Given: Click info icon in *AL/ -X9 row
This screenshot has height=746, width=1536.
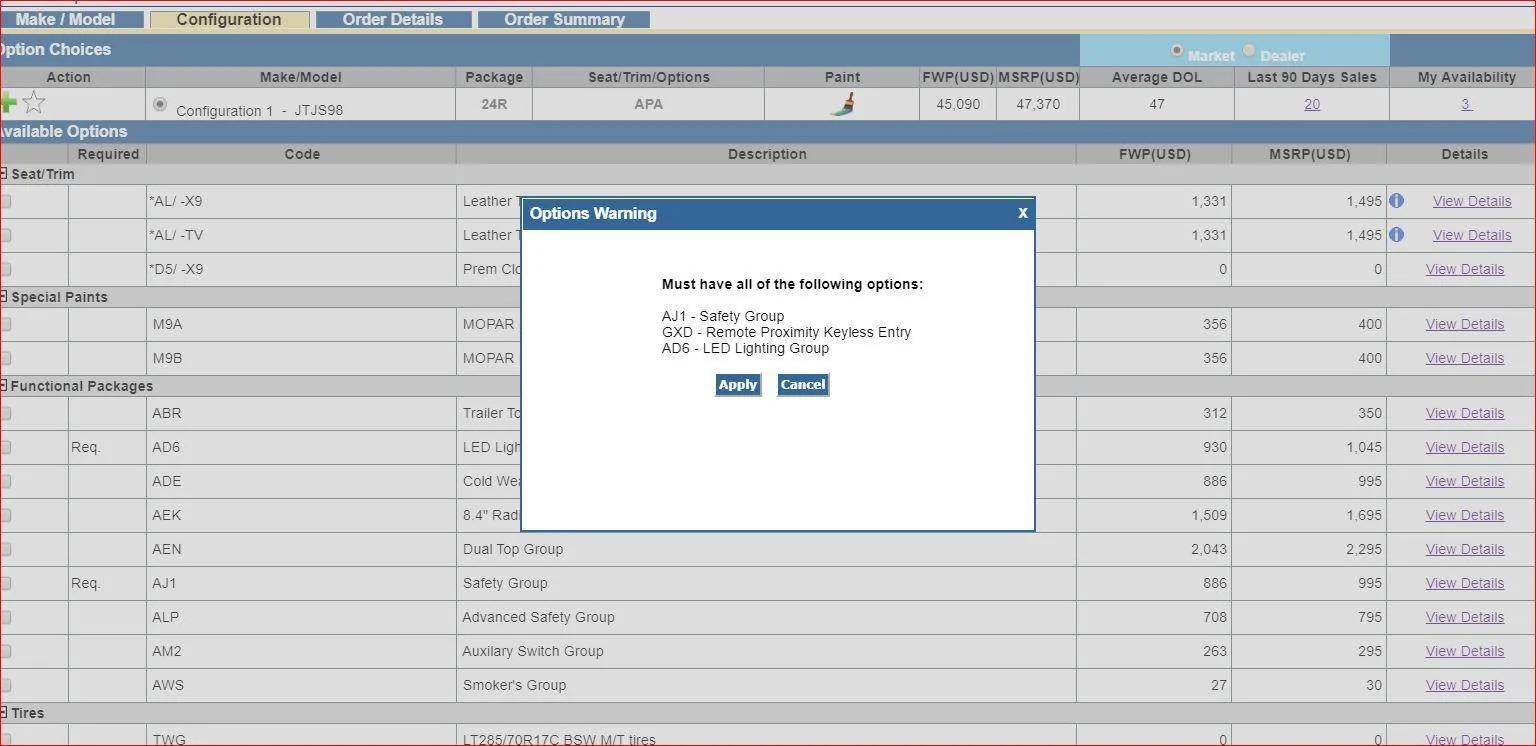Looking at the screenshot, I should pyautogui.click(x=1397, y=201).
